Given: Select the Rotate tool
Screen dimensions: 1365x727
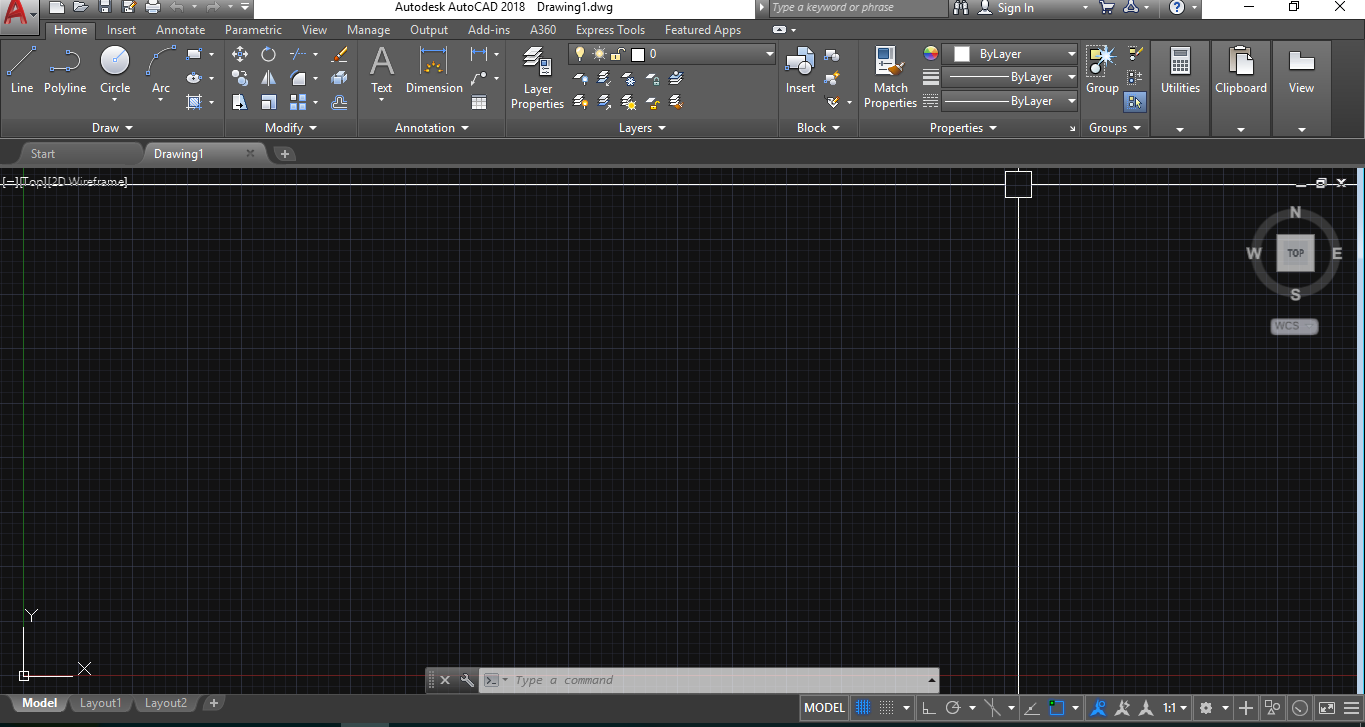Looking at the screenshot, I should tap(269, 54).
